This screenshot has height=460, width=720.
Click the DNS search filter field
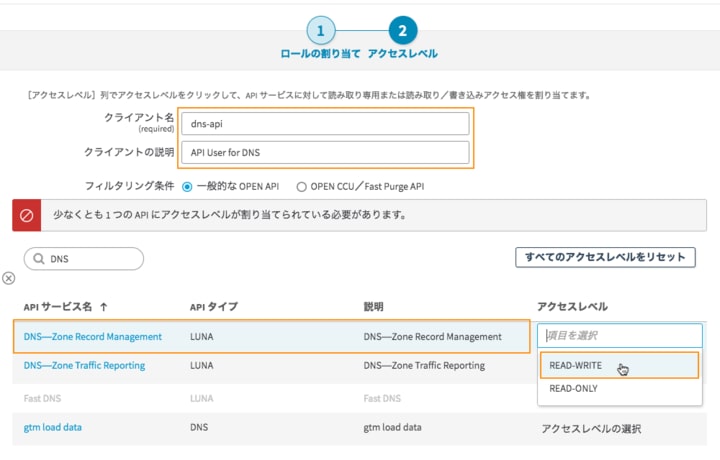click(90, 259)
